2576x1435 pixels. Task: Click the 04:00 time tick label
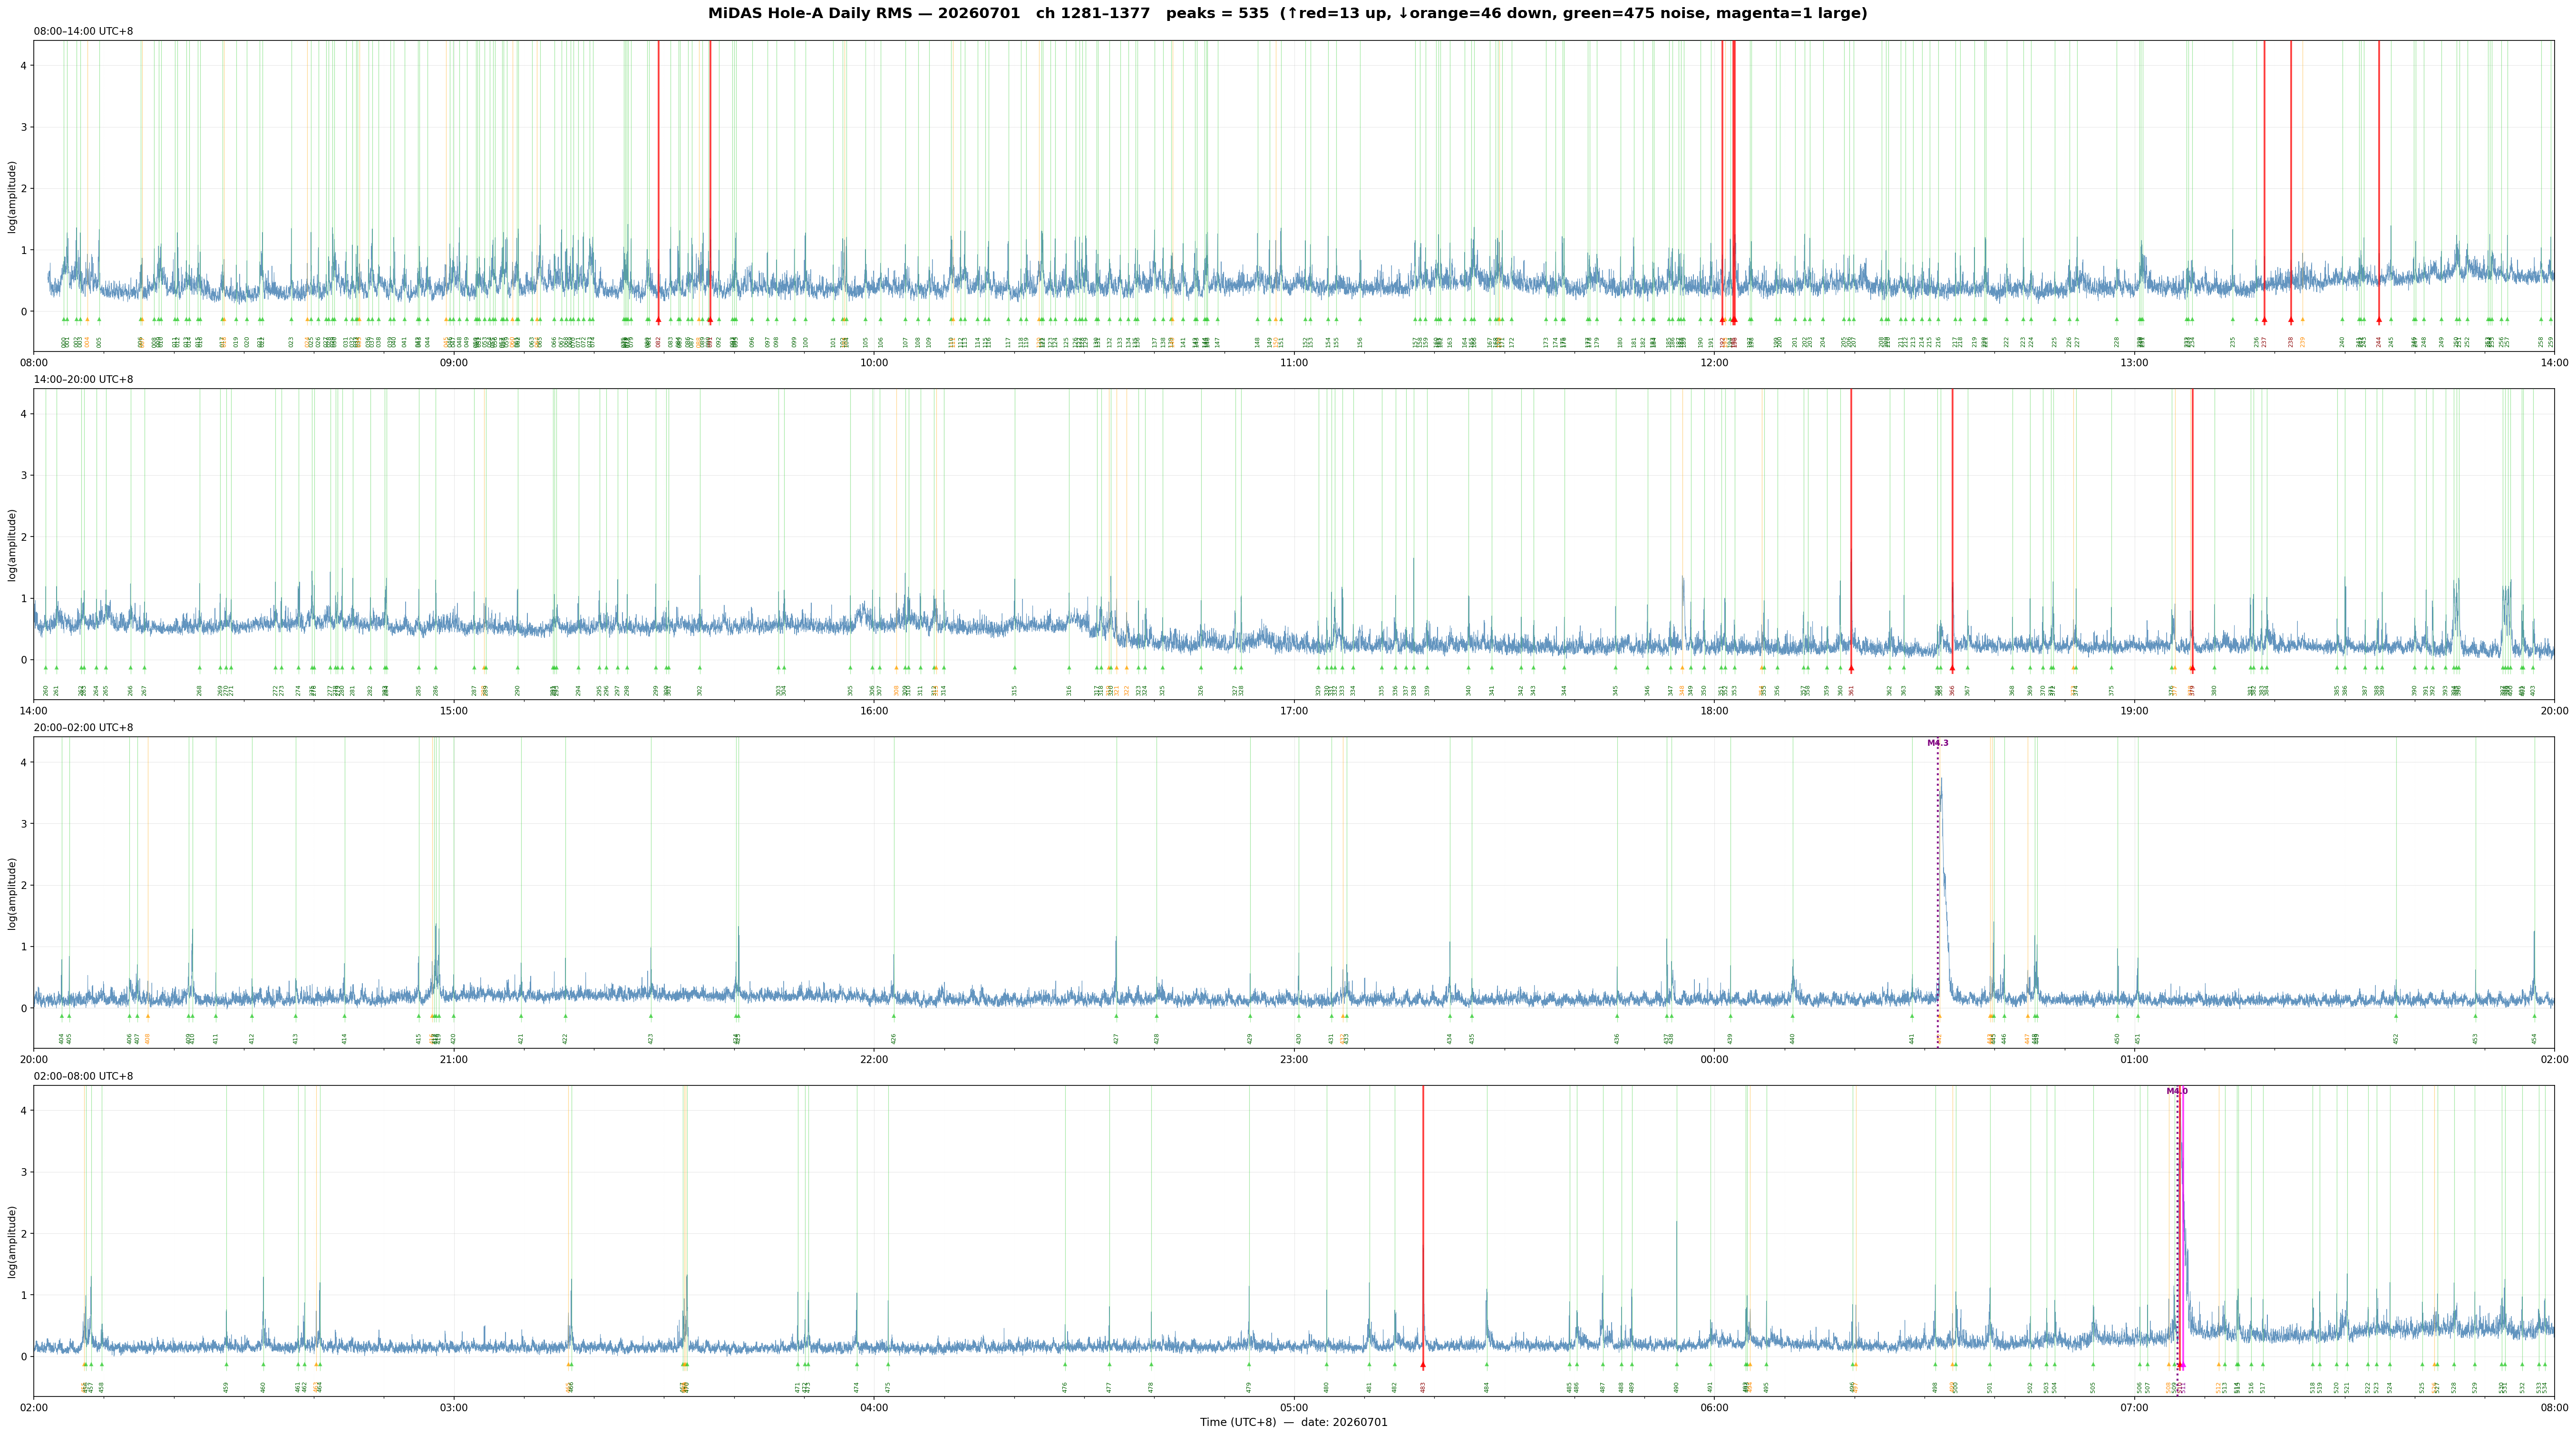(874, 1407)
